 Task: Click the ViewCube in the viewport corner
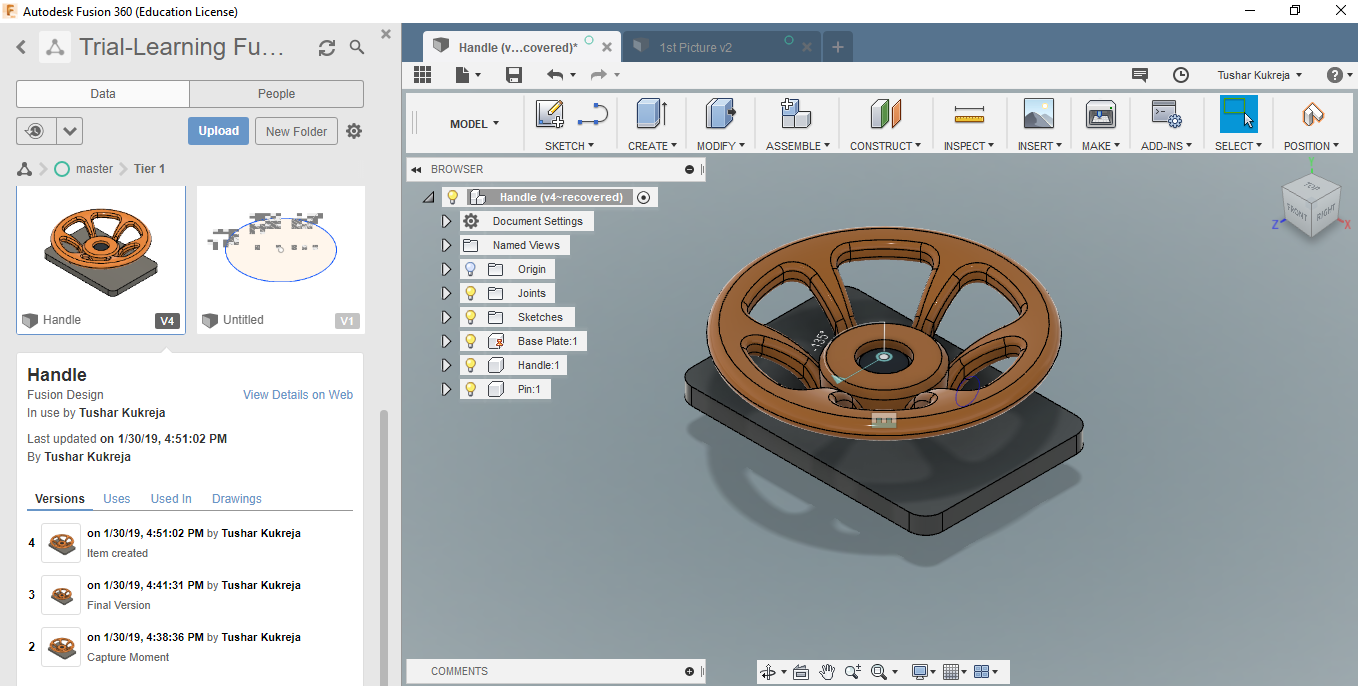[1310, 207]
